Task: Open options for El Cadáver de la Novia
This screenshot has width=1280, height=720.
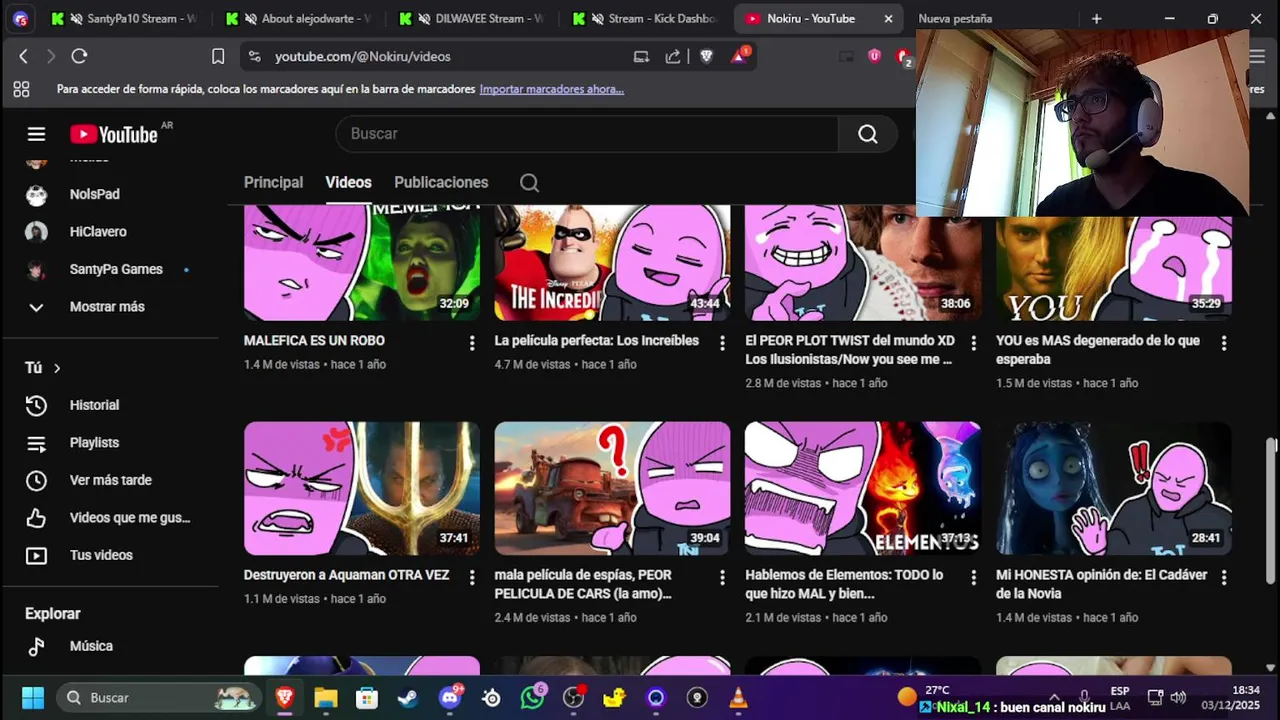Action: tap(1224, 578)
